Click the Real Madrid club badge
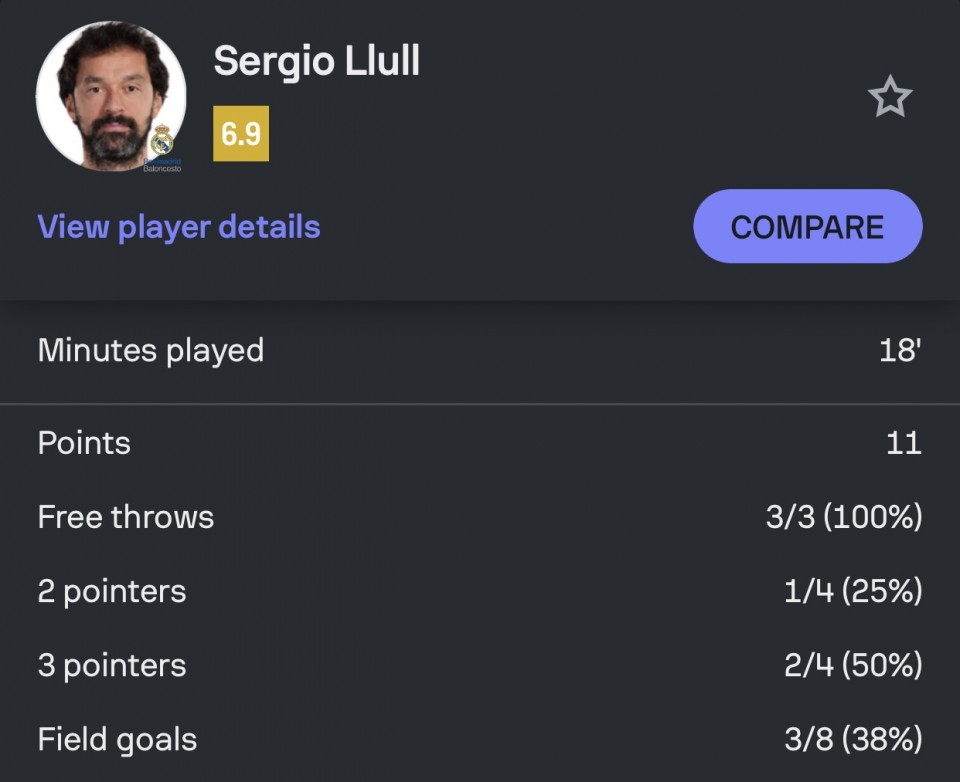This screenshot has height=782, width=960. pos(162,140)
